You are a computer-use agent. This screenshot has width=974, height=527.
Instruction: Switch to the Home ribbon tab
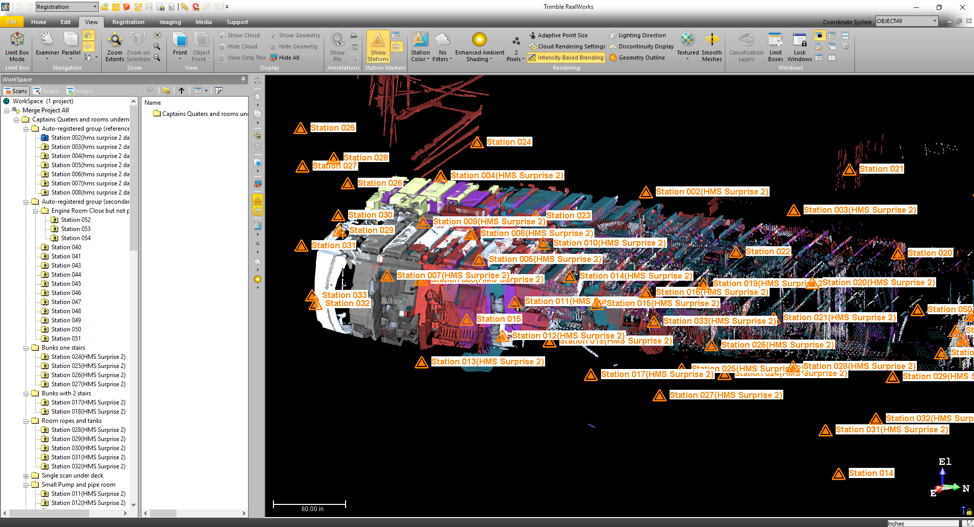pyautogui.click(x=39, y=22)
